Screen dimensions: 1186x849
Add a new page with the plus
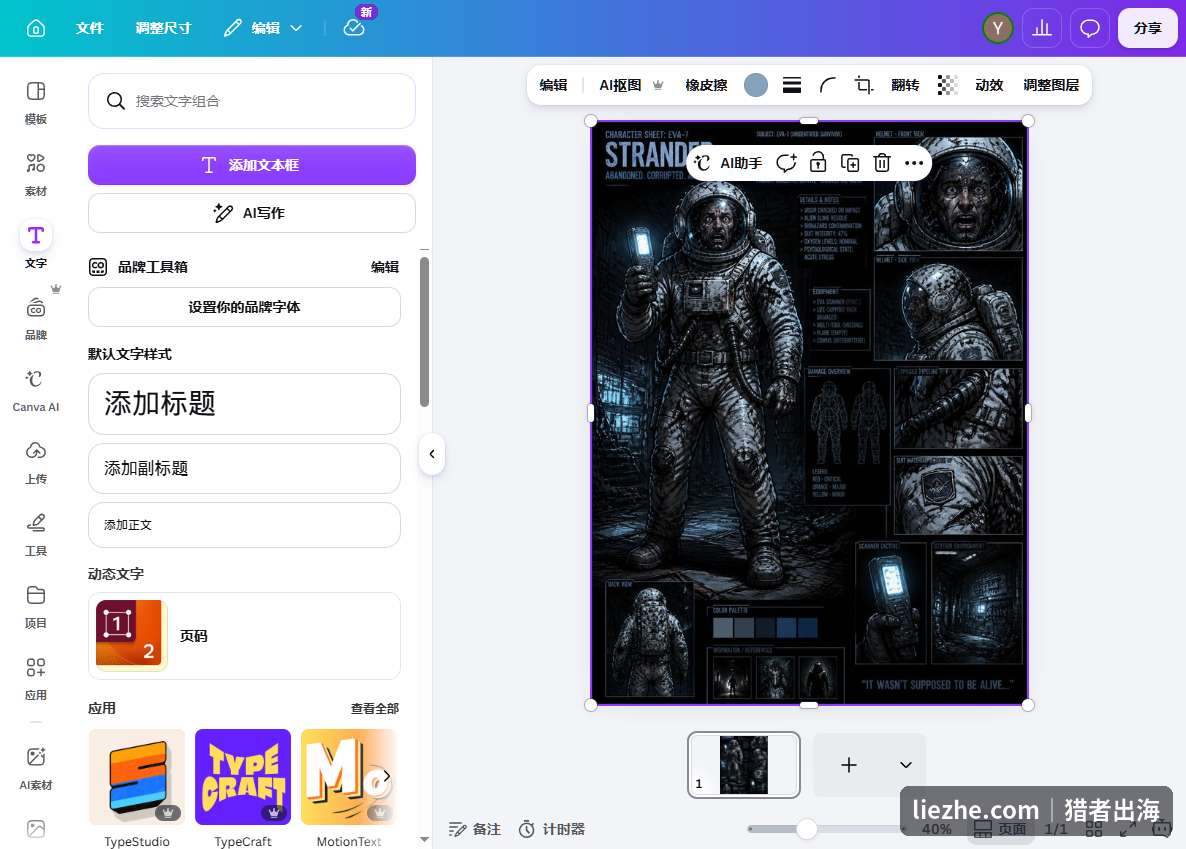849,764
